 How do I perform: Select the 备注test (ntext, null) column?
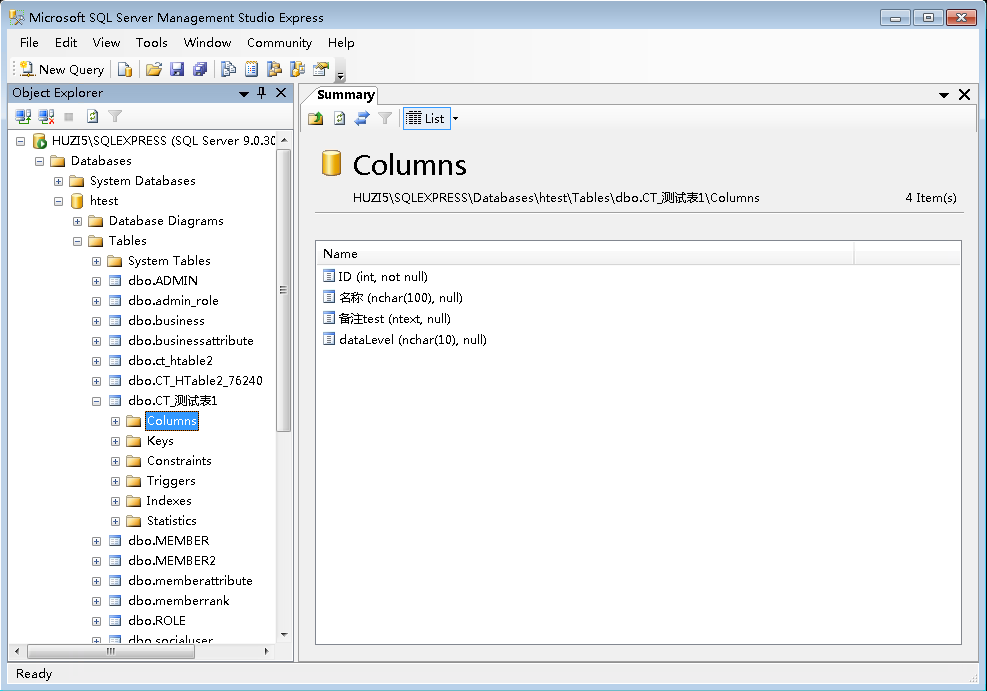click(394, 318)
